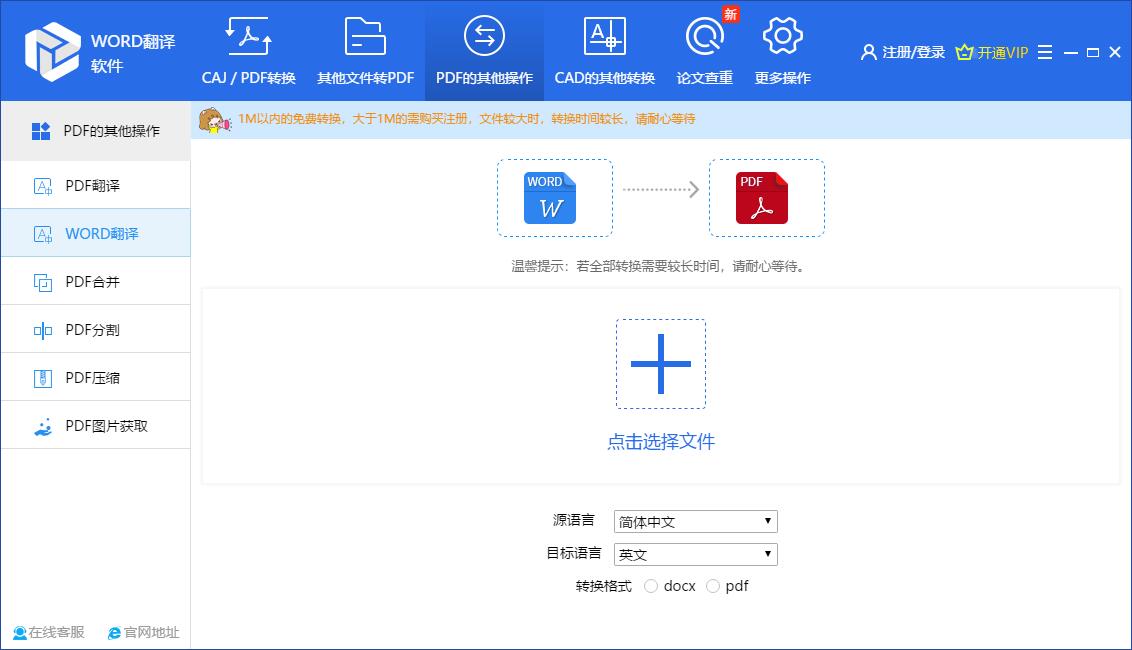Choose 简体中文 as source language

click(695, 521)
